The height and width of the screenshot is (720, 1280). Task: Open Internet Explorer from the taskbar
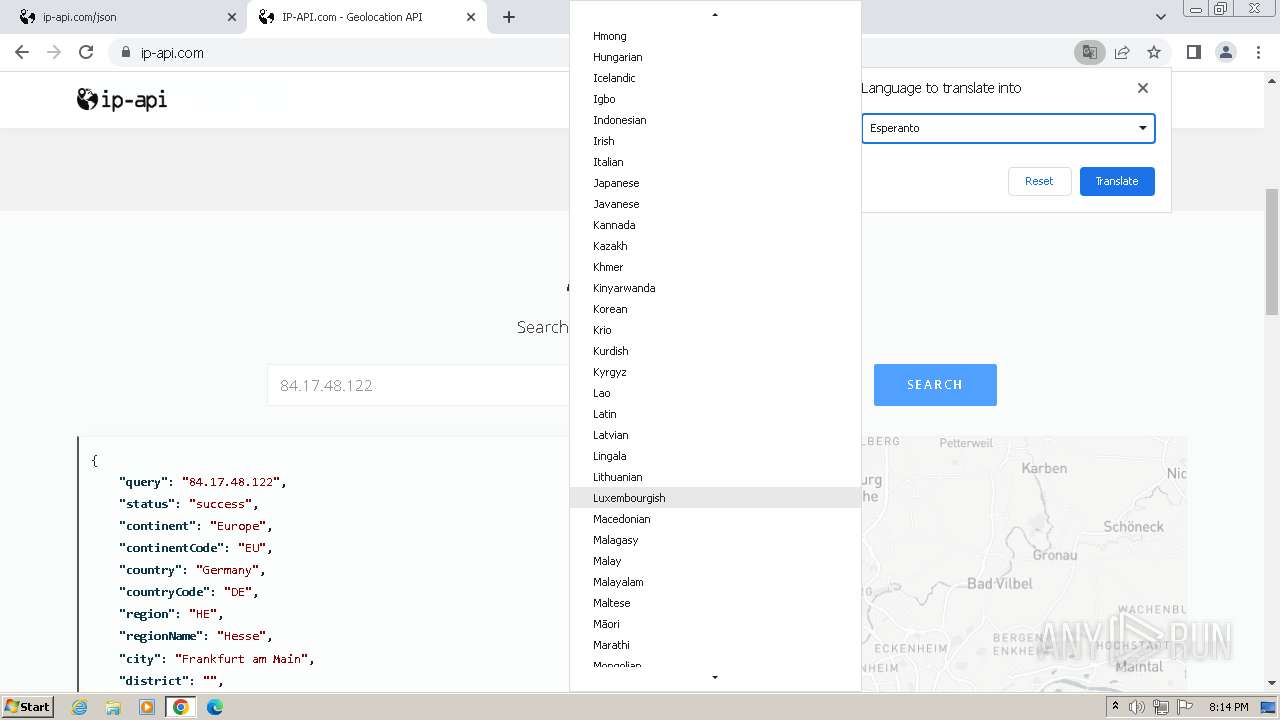[80, 707]
